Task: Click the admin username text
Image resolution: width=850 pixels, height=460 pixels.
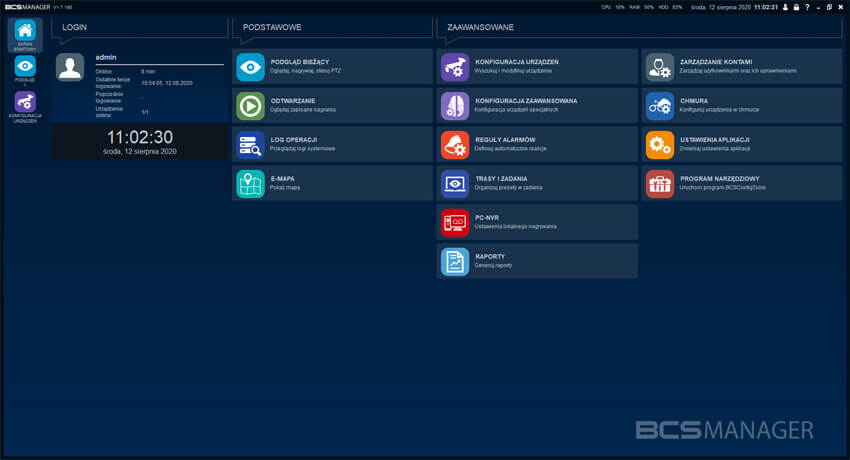Action: click(x=106, y=57)
